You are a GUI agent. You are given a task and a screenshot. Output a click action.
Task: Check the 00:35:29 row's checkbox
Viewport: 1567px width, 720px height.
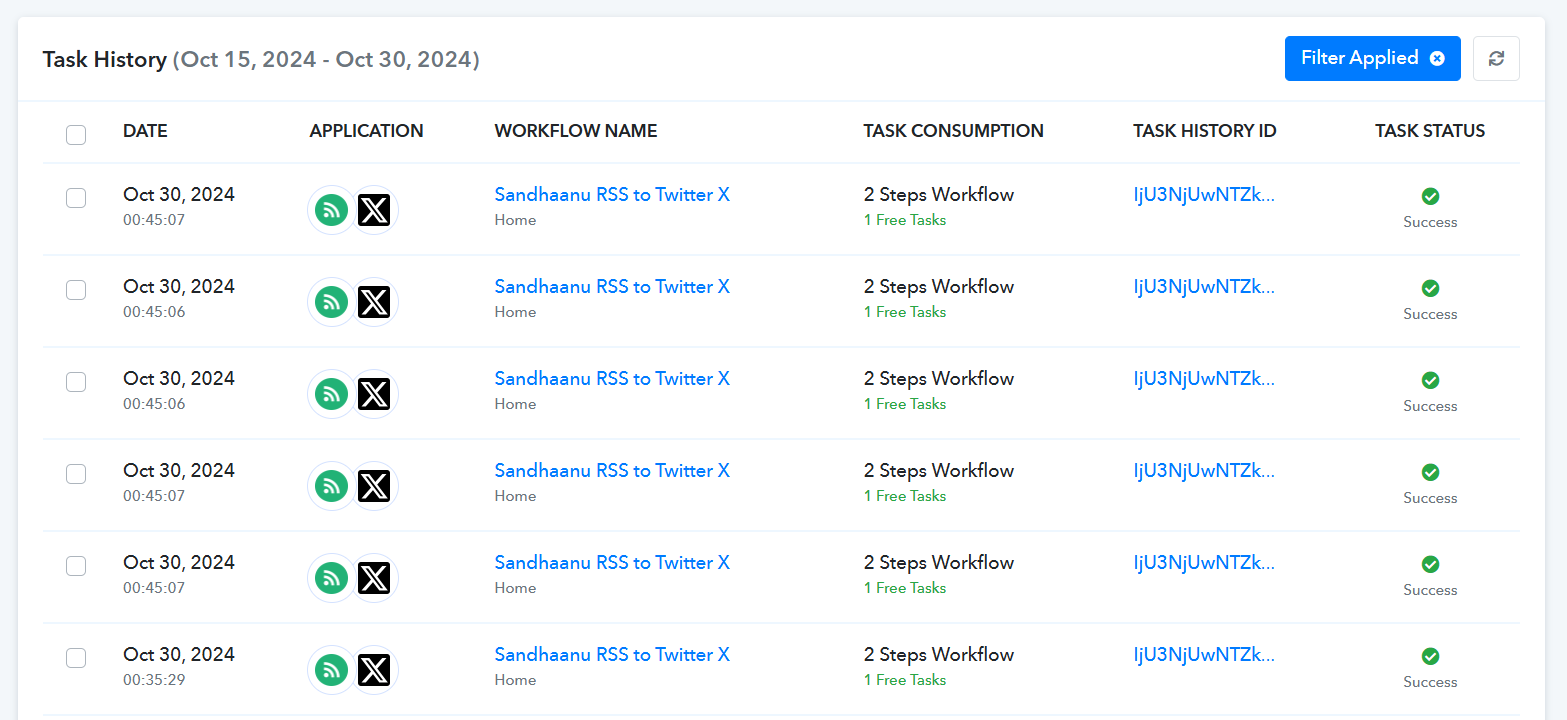(76, 658)
